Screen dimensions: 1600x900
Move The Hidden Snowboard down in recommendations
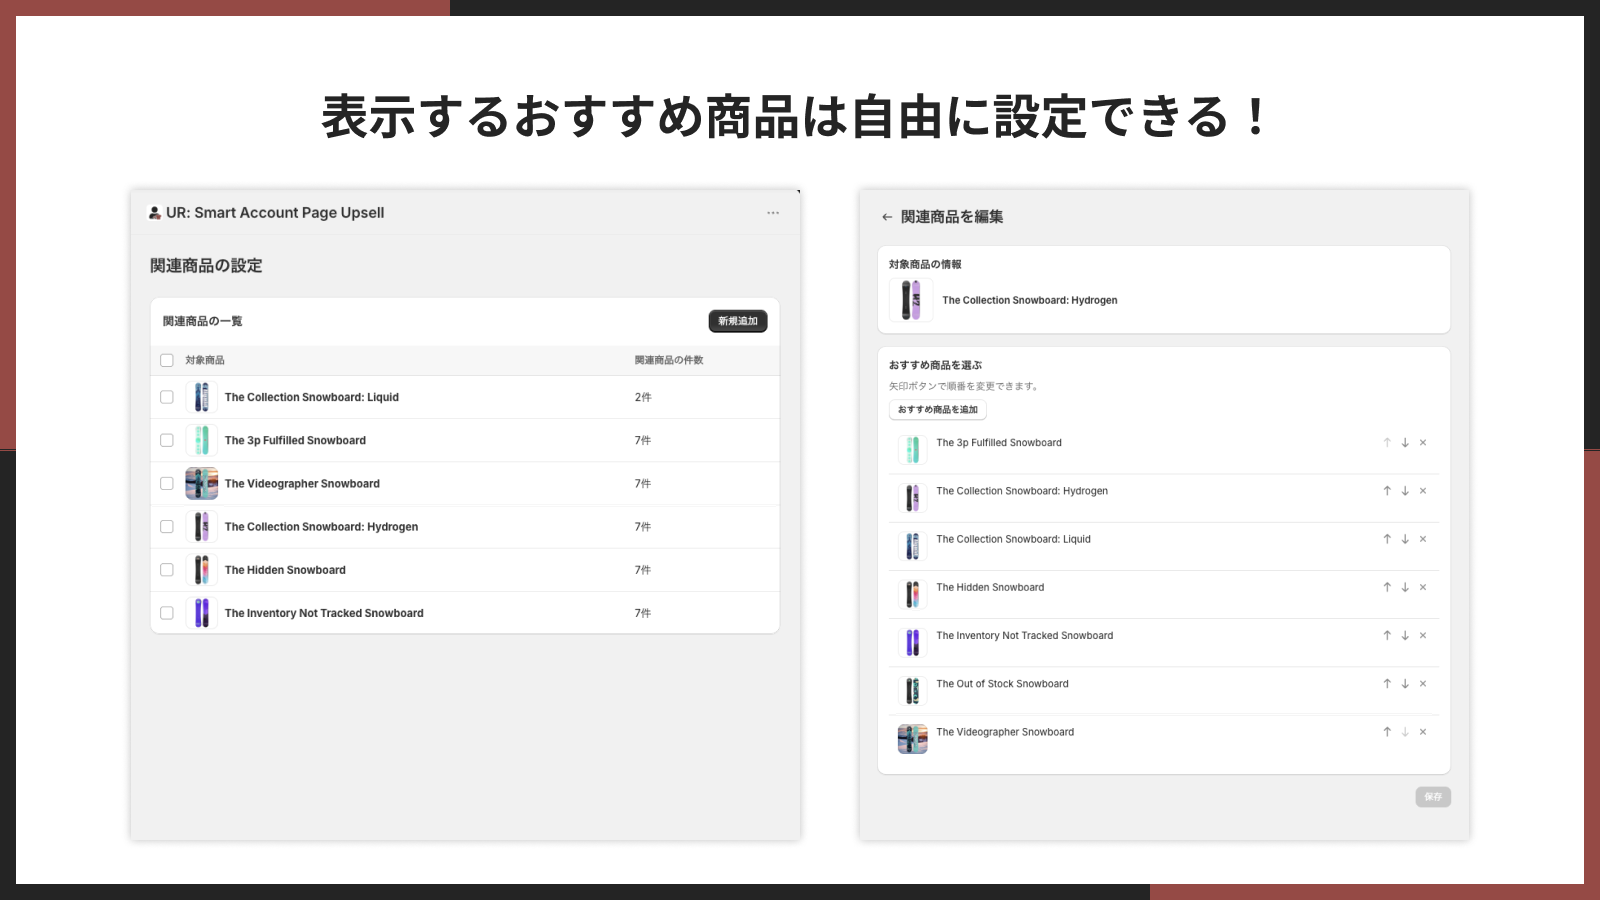coord(1405,587)
